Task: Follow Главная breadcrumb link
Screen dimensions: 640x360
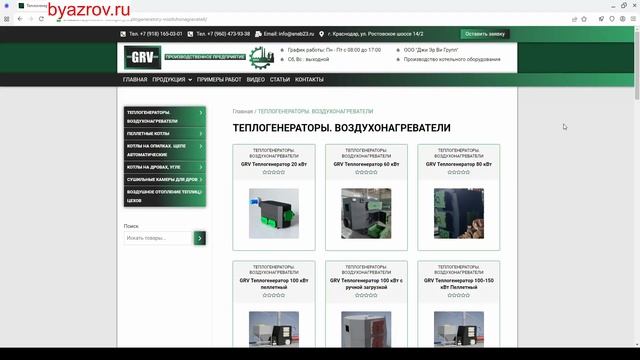Action: tap(242, 111)
